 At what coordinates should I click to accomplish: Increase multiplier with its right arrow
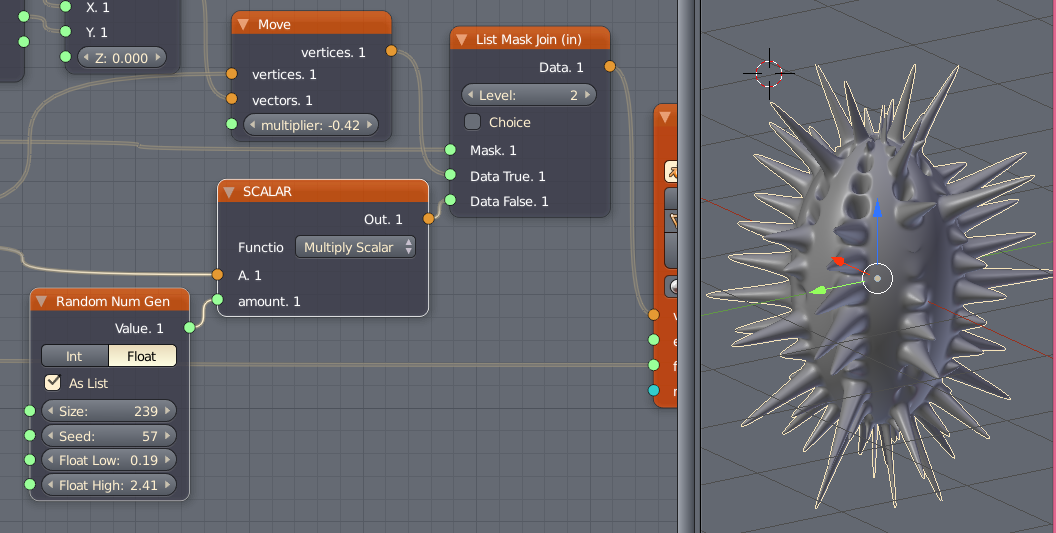[x=369, y=125]
